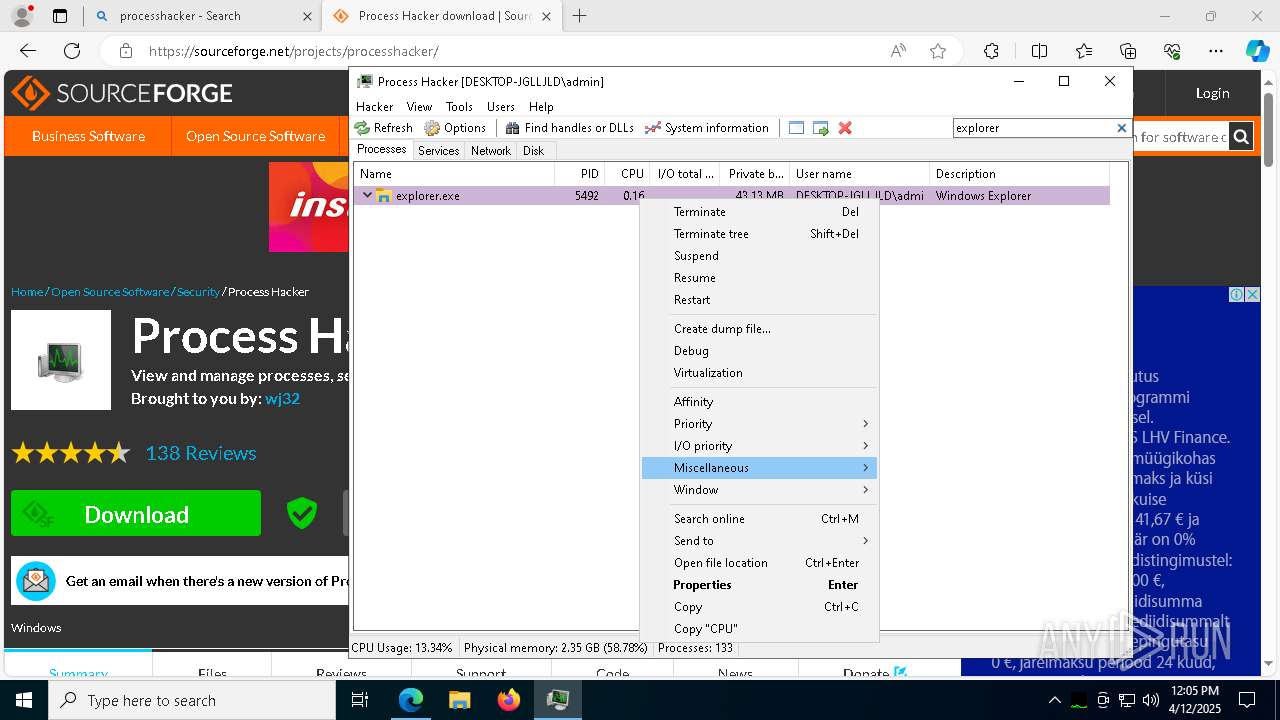
Task: Choose Terminate from context menu
Action: click(x=759, y=212)
